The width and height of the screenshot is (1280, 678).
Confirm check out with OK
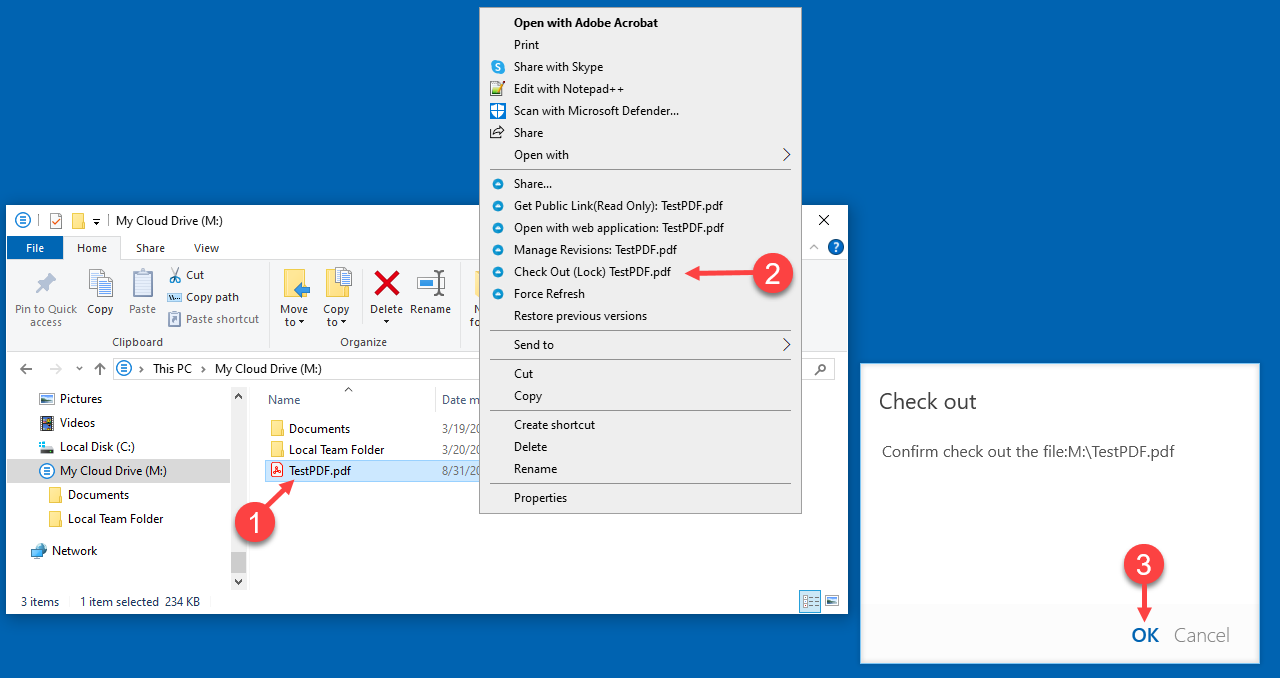point(1145,635)
